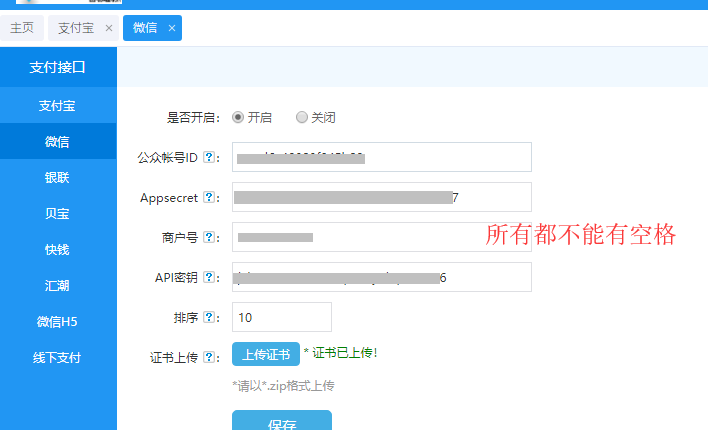The image size is (708, 430).
Task: Select 快钱 from the sidebar
Action: (58, 249)
